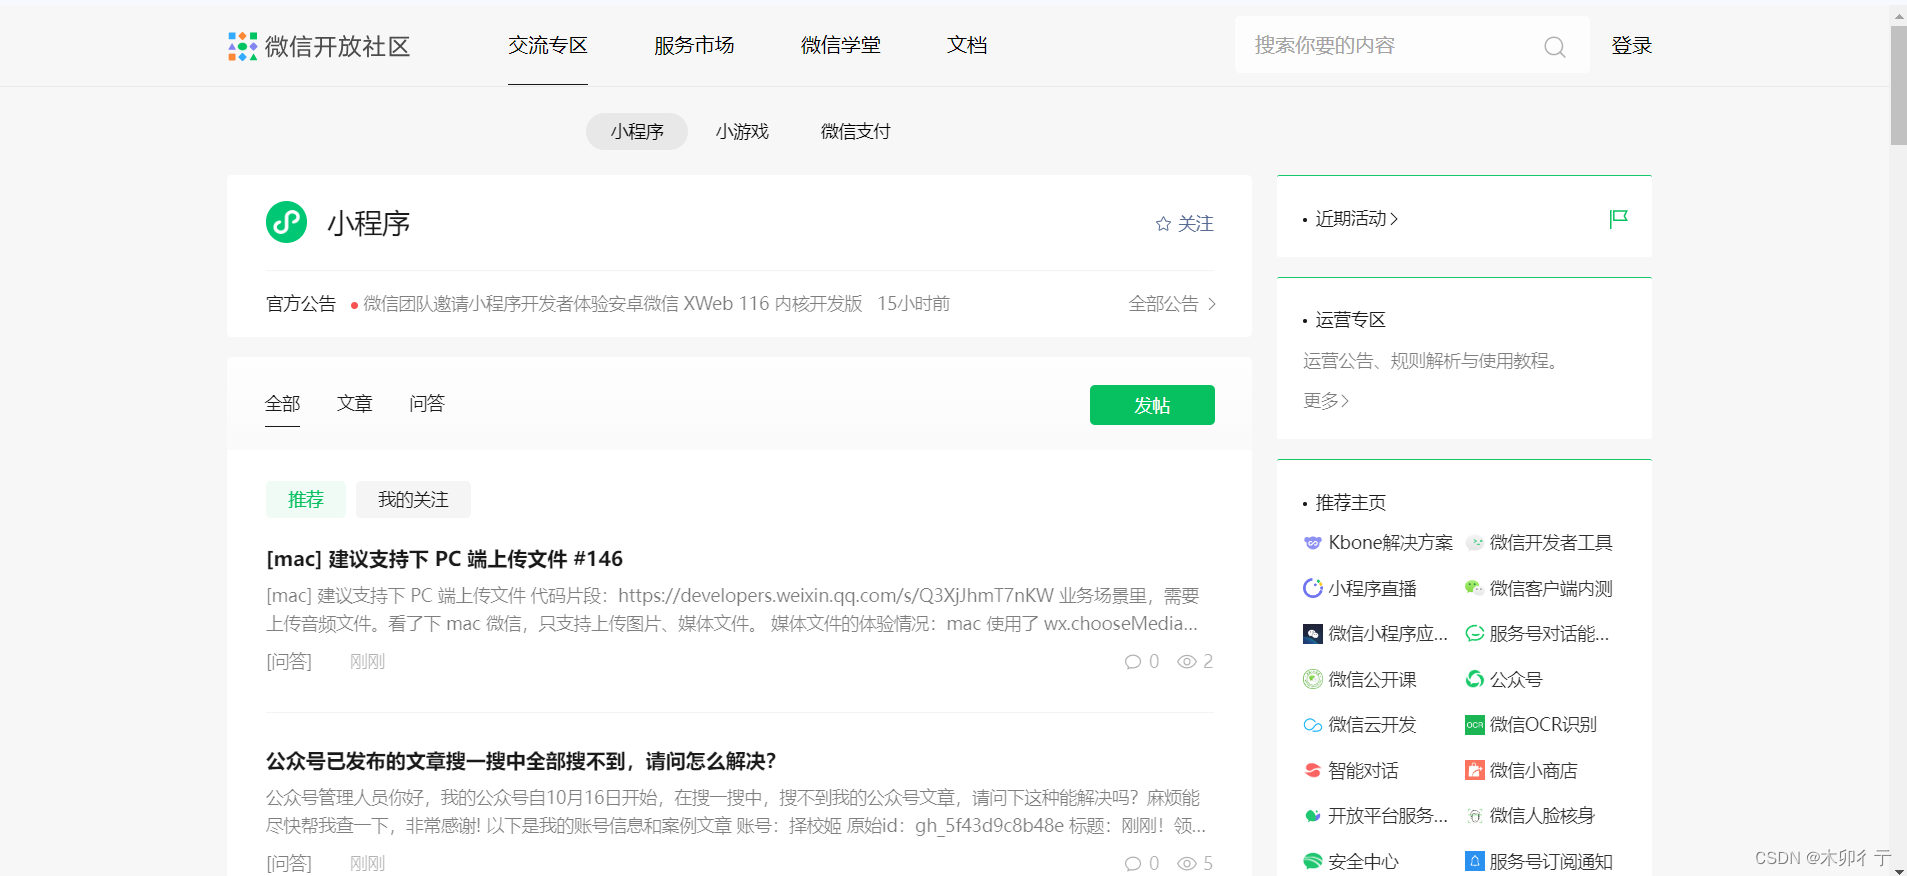This screenshot has width=1907, height=876.
Task: Open the 微信学堂 nav tab
Action: tap(841, 46)
